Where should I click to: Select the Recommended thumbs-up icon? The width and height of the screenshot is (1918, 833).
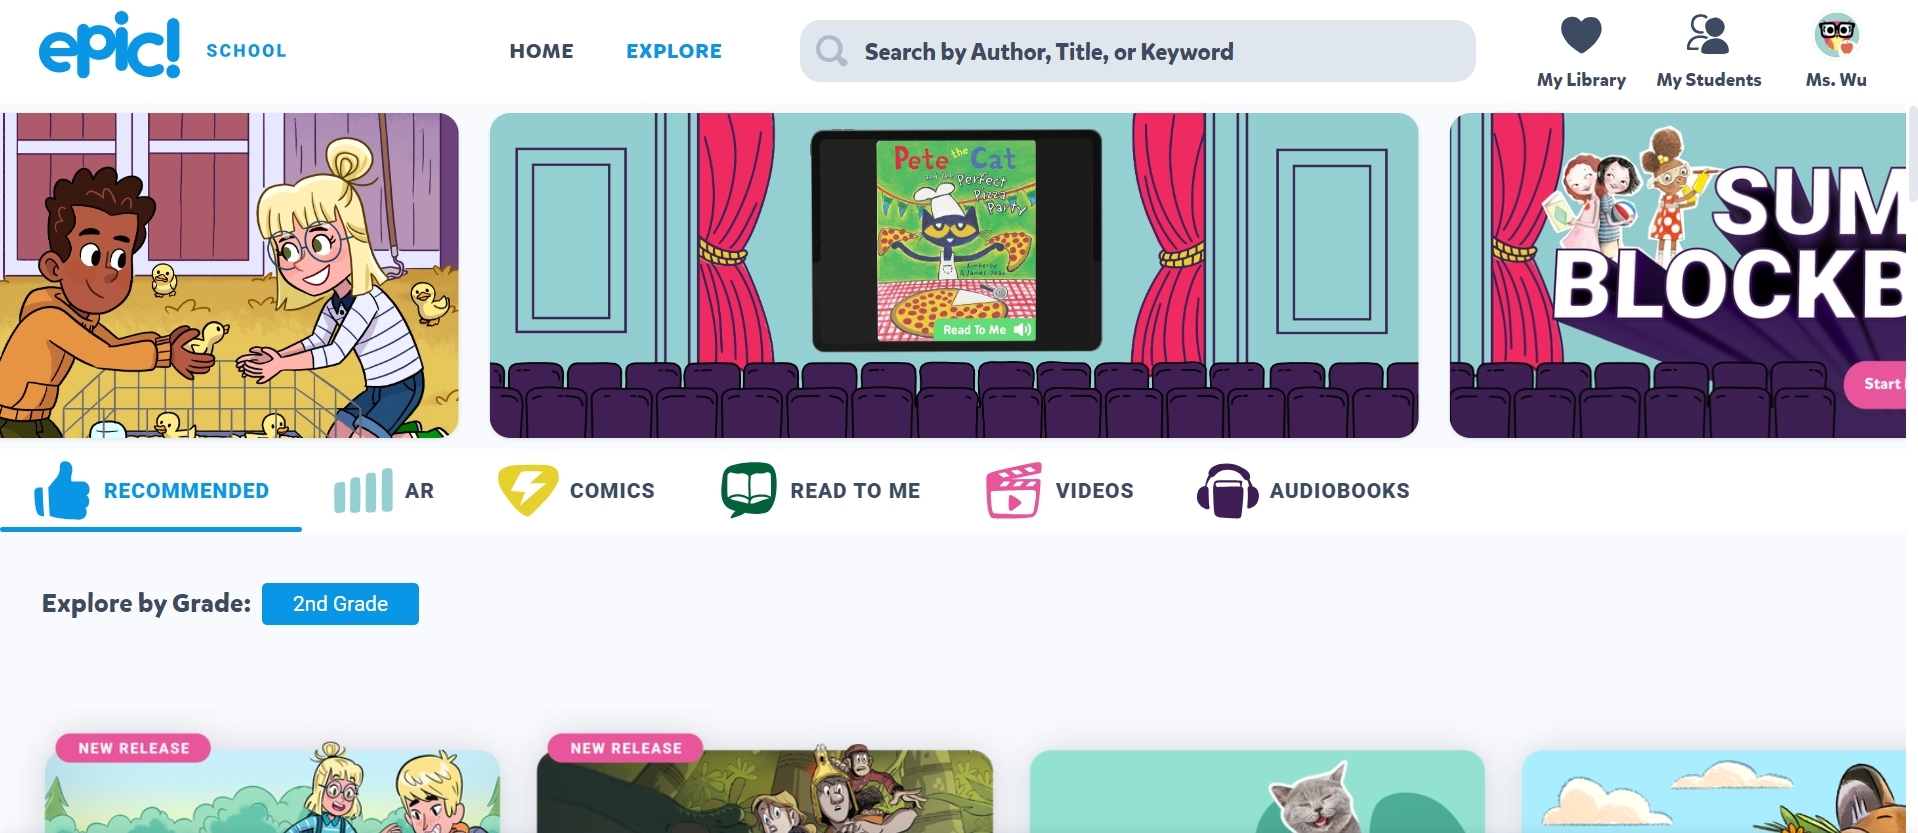tap(61, 491)
